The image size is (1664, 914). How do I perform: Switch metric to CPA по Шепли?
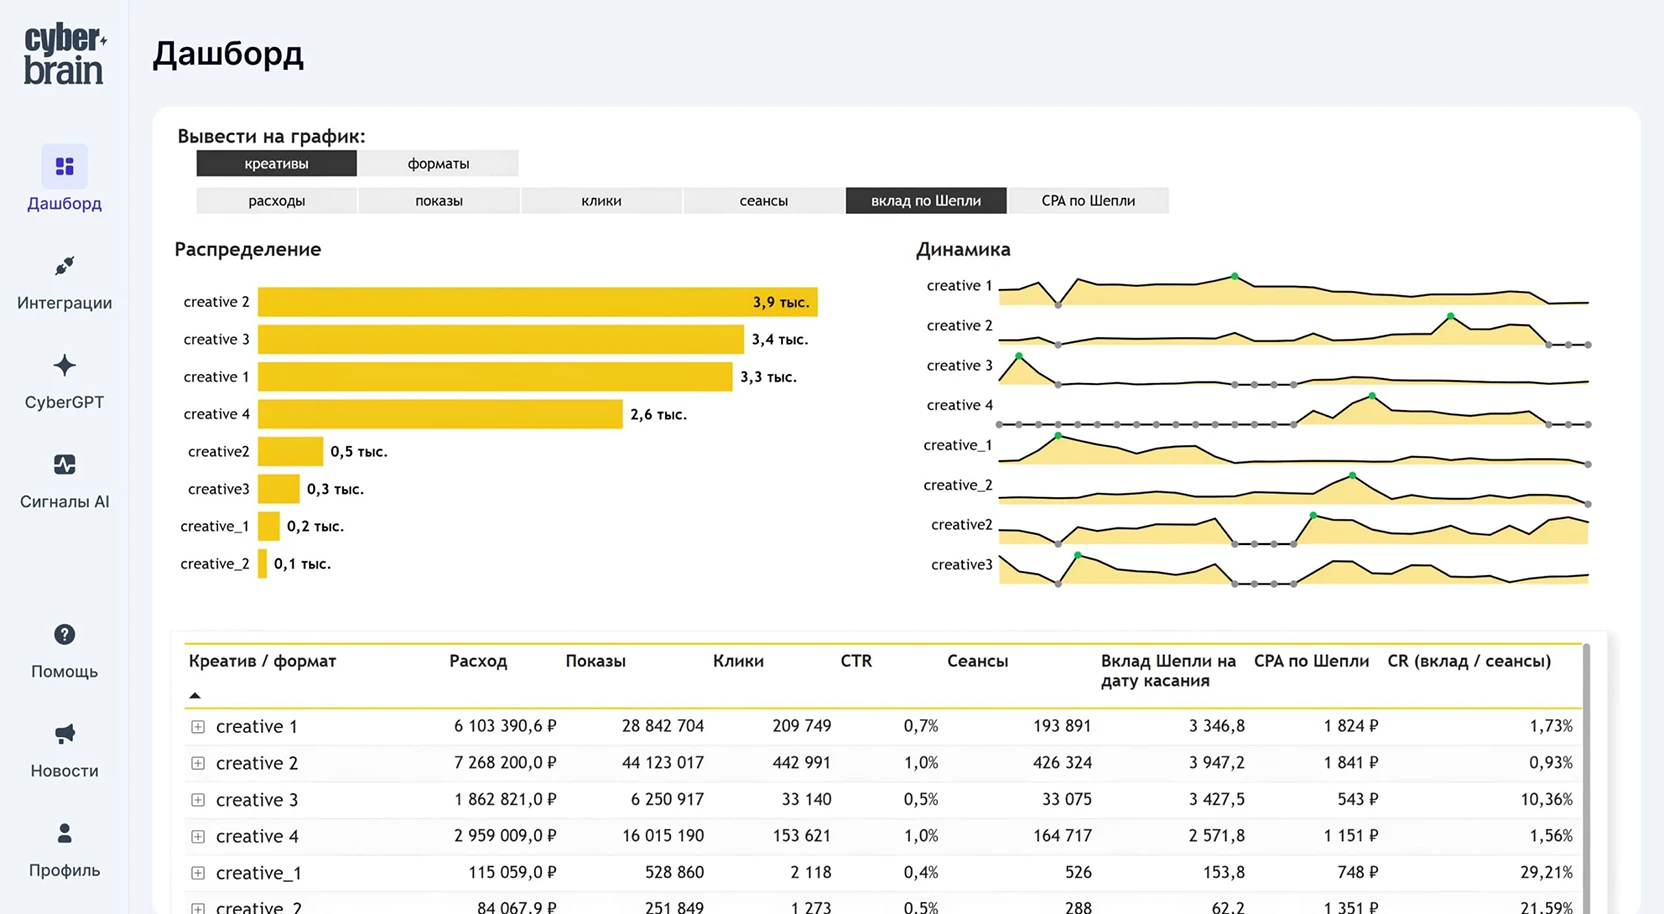tap(1088, 201)
